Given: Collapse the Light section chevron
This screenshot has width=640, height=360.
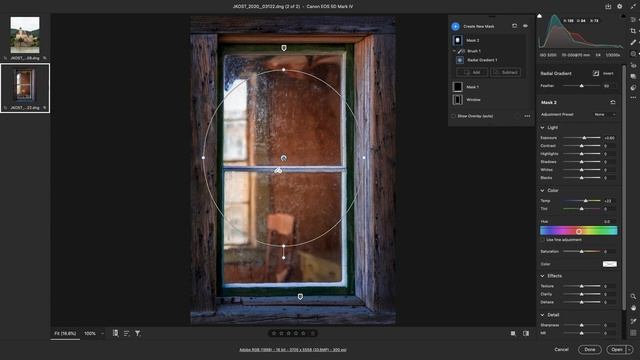Looking at the screenshot, I should [x=542, y=128].
